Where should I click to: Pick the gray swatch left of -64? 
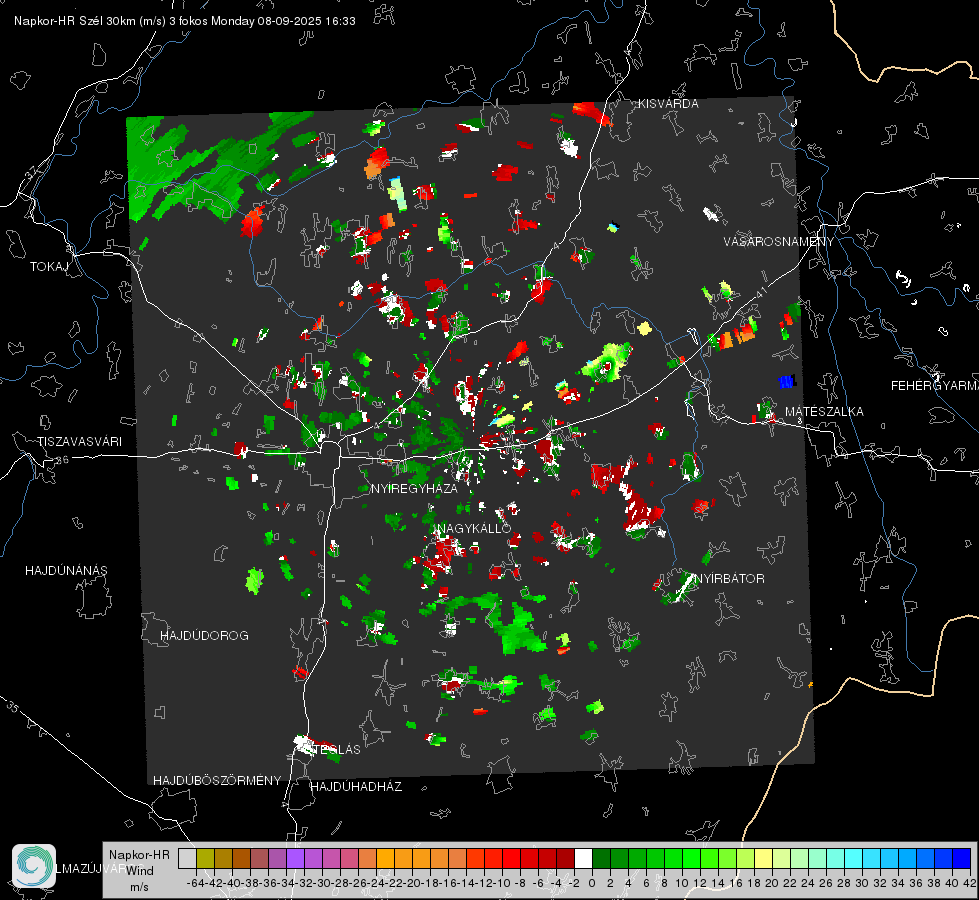(187, 858)
